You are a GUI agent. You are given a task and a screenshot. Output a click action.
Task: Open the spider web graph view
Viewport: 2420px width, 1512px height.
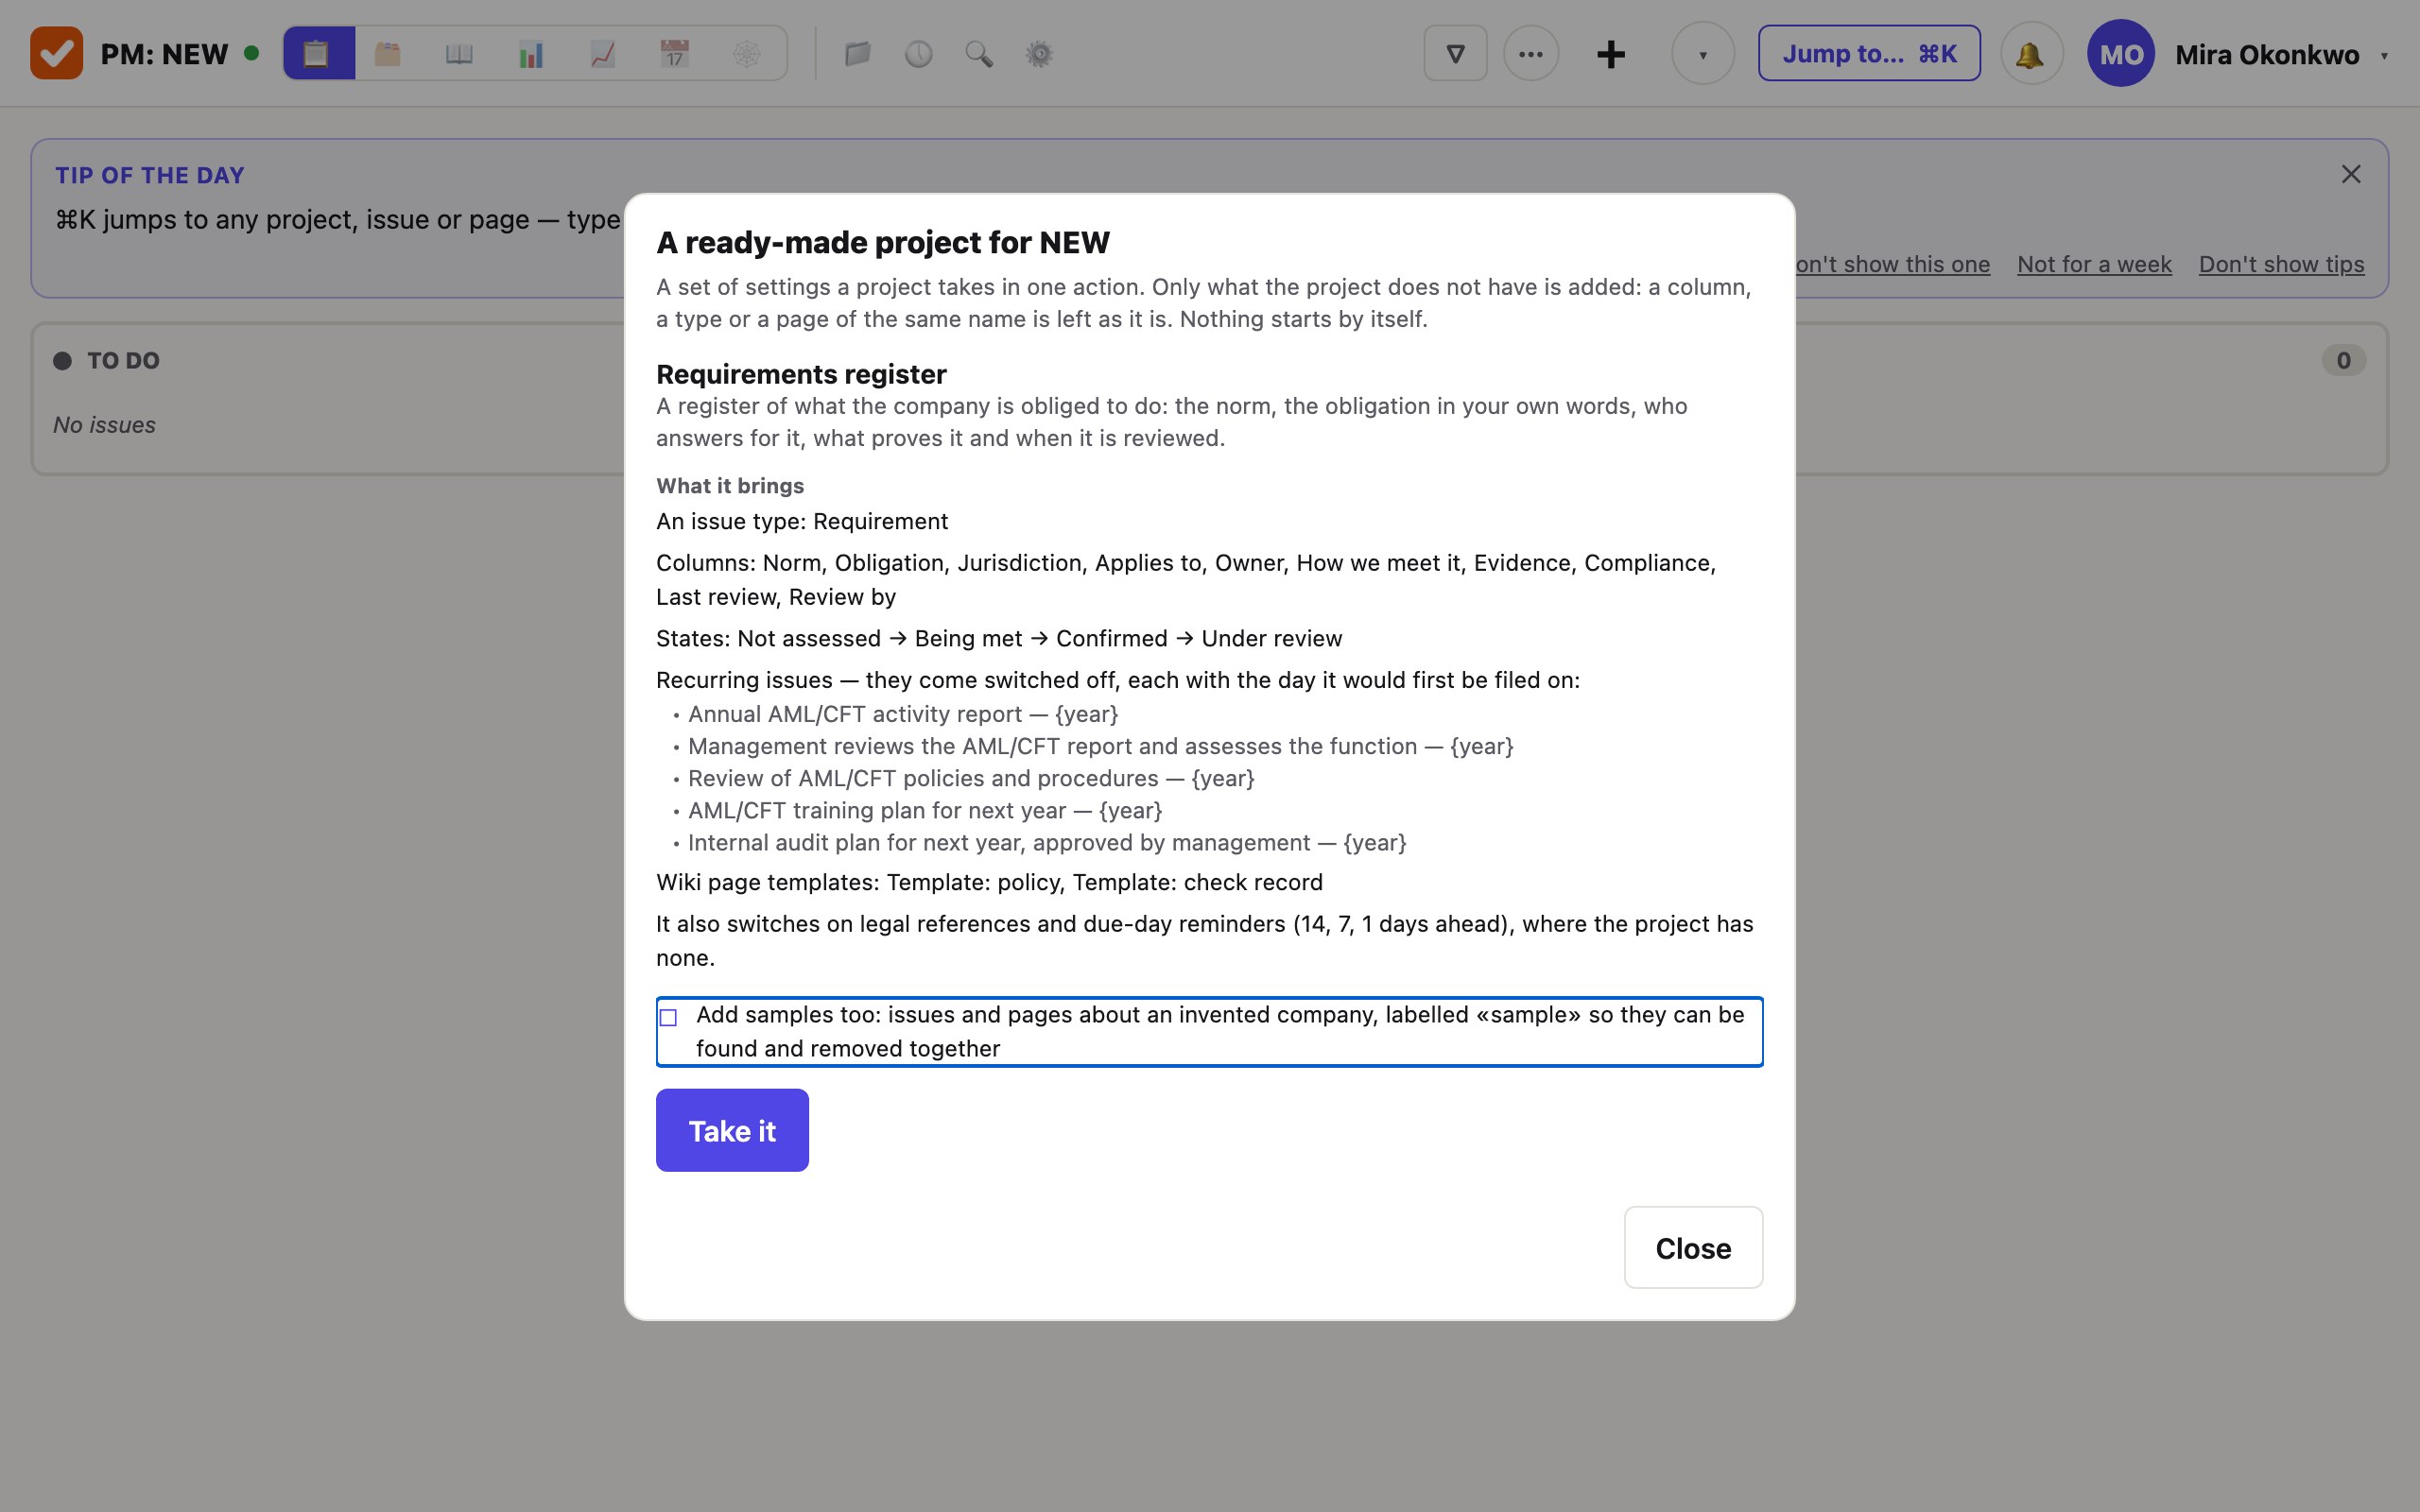coord(747,54)
